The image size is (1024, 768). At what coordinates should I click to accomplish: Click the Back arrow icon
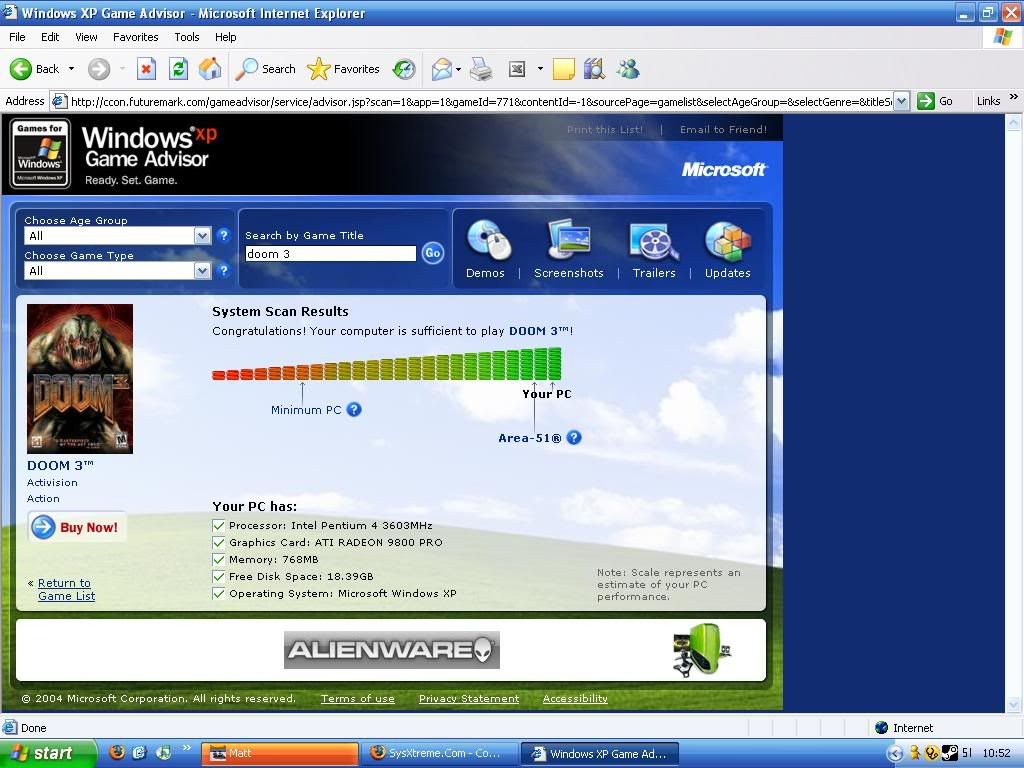[20, 69]
